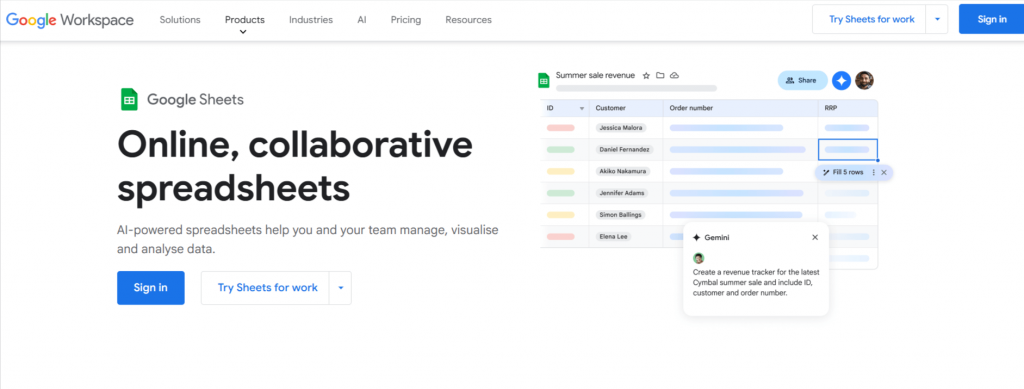Expand the Products menu chevron
1024x389 pixels.
[243, 31]
